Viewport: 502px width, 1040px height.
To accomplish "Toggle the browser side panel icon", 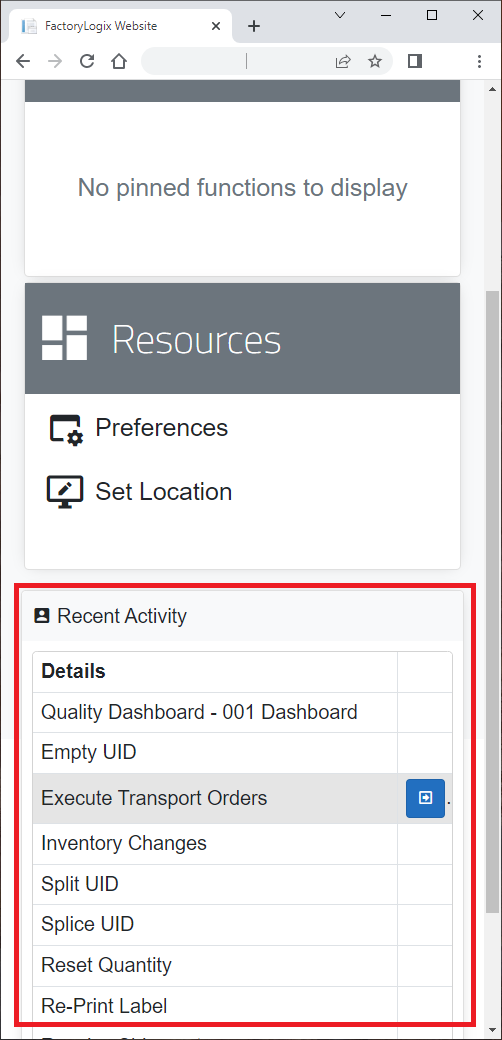I will pyautogui.click(x=415, y=62).
